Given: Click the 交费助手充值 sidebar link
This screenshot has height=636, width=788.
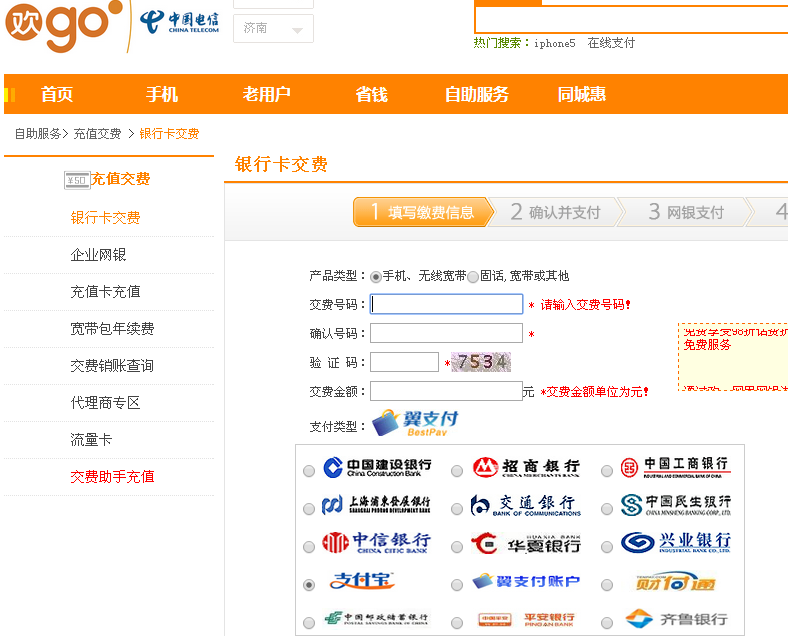Looking at the screenshot, I should (113, 476).
